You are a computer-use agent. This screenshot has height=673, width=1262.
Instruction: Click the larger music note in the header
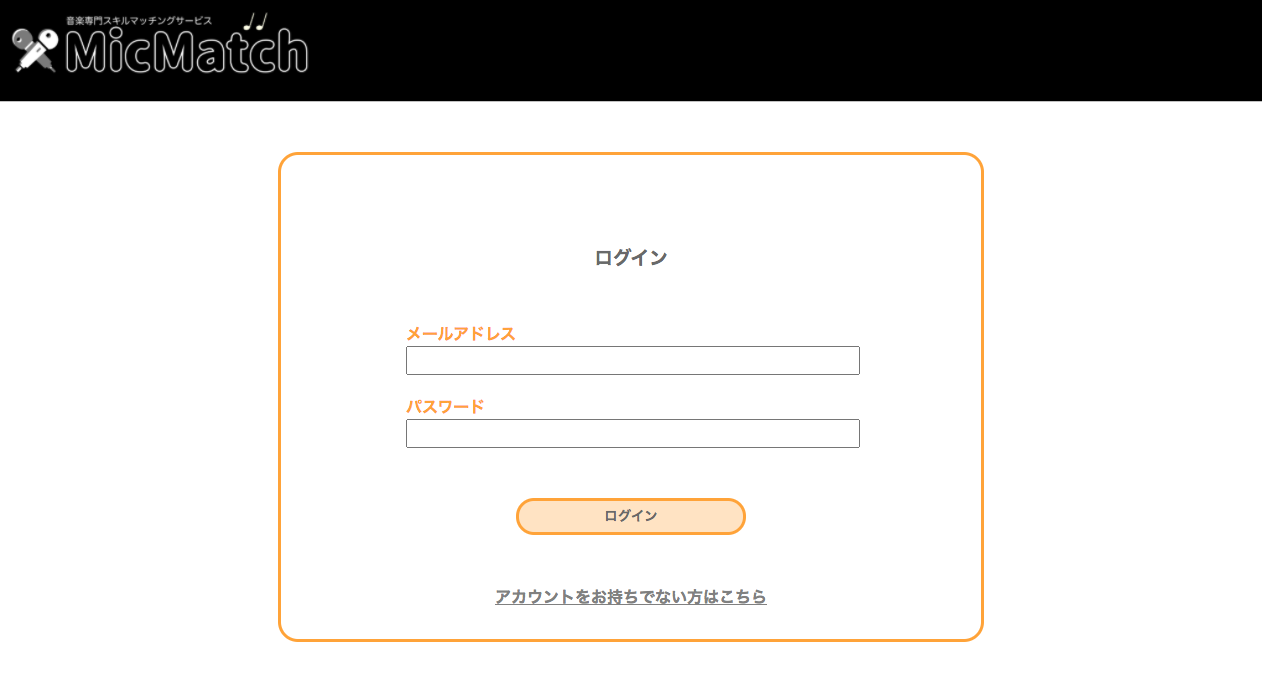[261, 20]
